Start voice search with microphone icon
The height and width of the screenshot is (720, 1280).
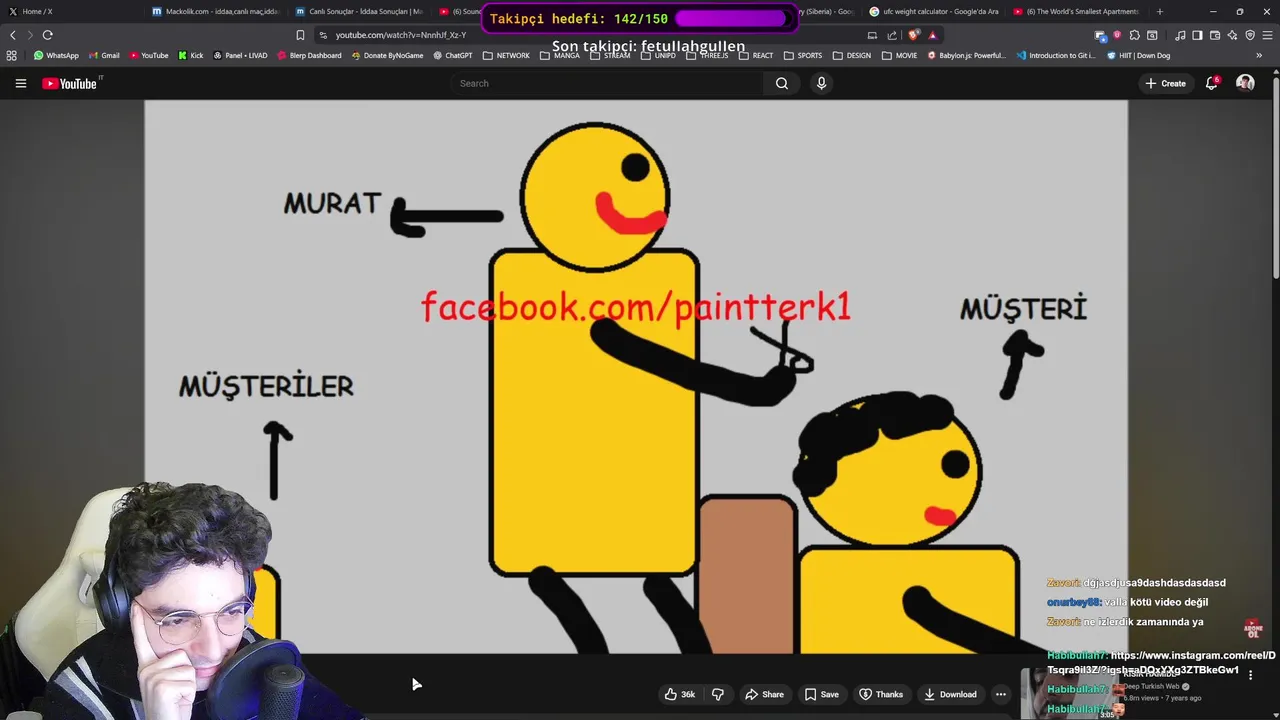coord(821,83)
